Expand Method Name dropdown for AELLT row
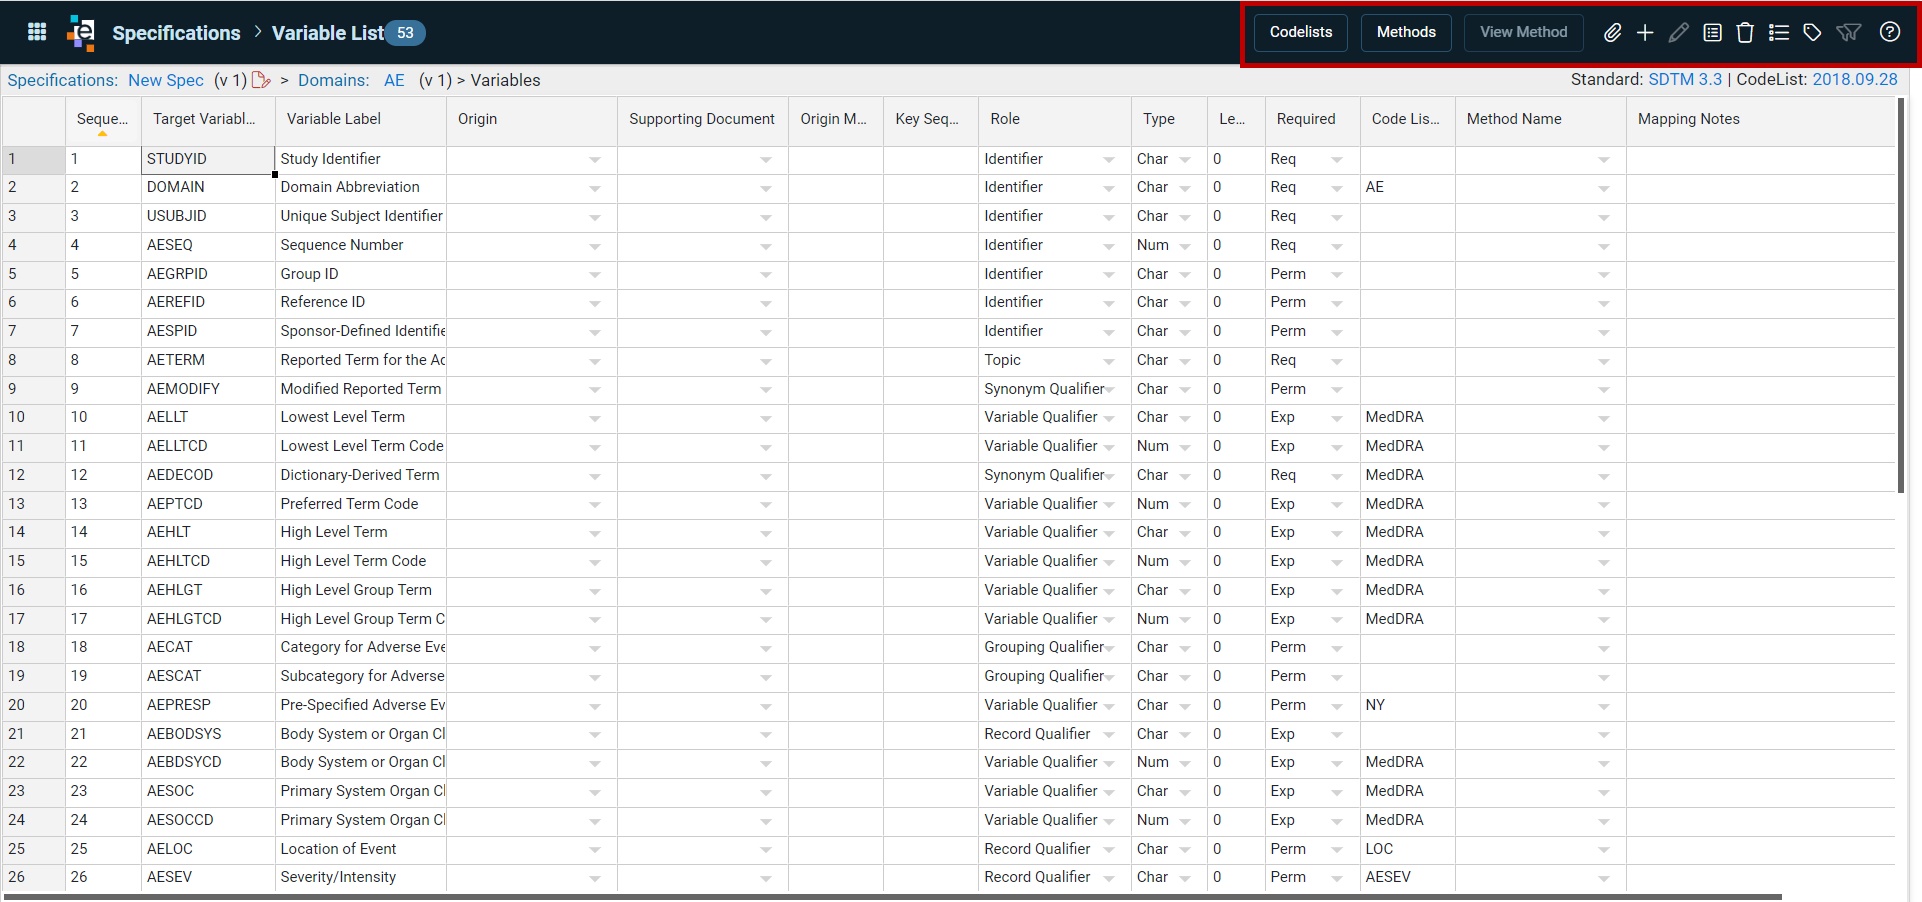The height and width of the screenshot is (902, 1922). pos(1604,418)
